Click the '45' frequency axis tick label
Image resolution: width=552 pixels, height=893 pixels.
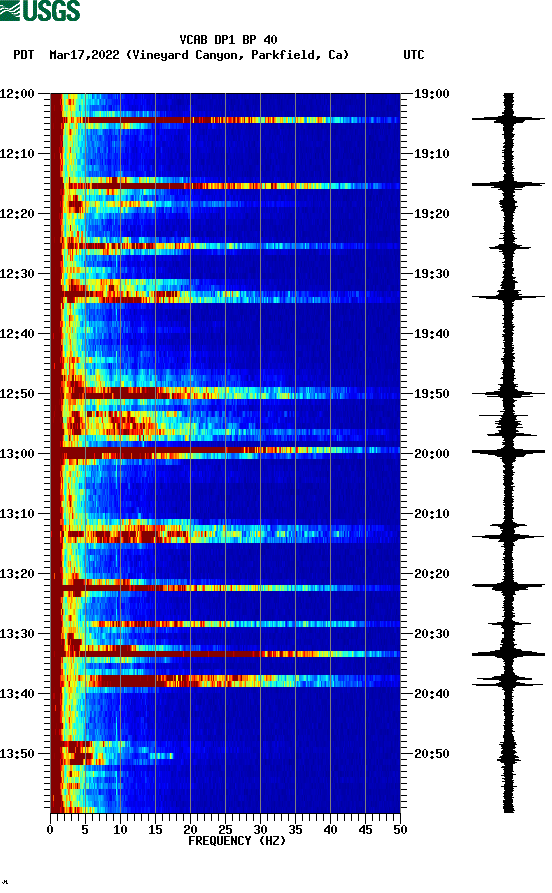(365, 830)
